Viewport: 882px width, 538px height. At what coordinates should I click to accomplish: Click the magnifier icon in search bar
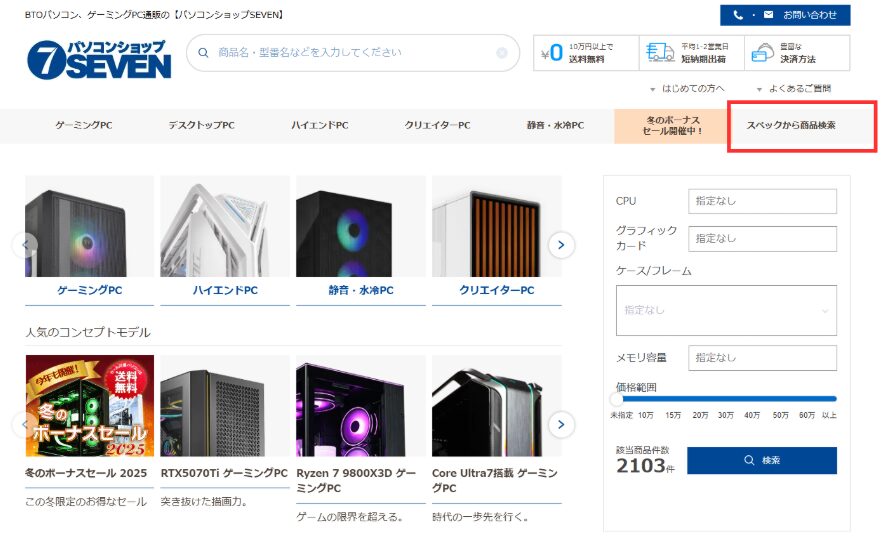(204, 53)
